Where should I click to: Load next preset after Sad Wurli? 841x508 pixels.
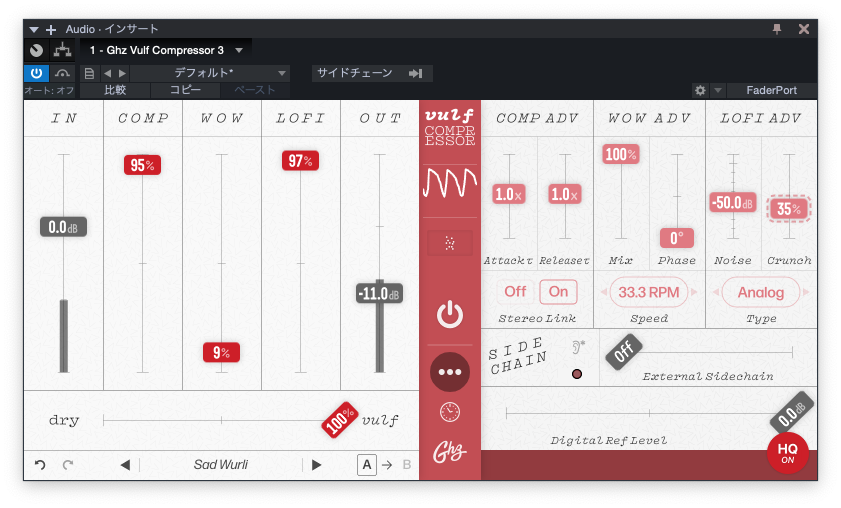[x=316, y=465]
